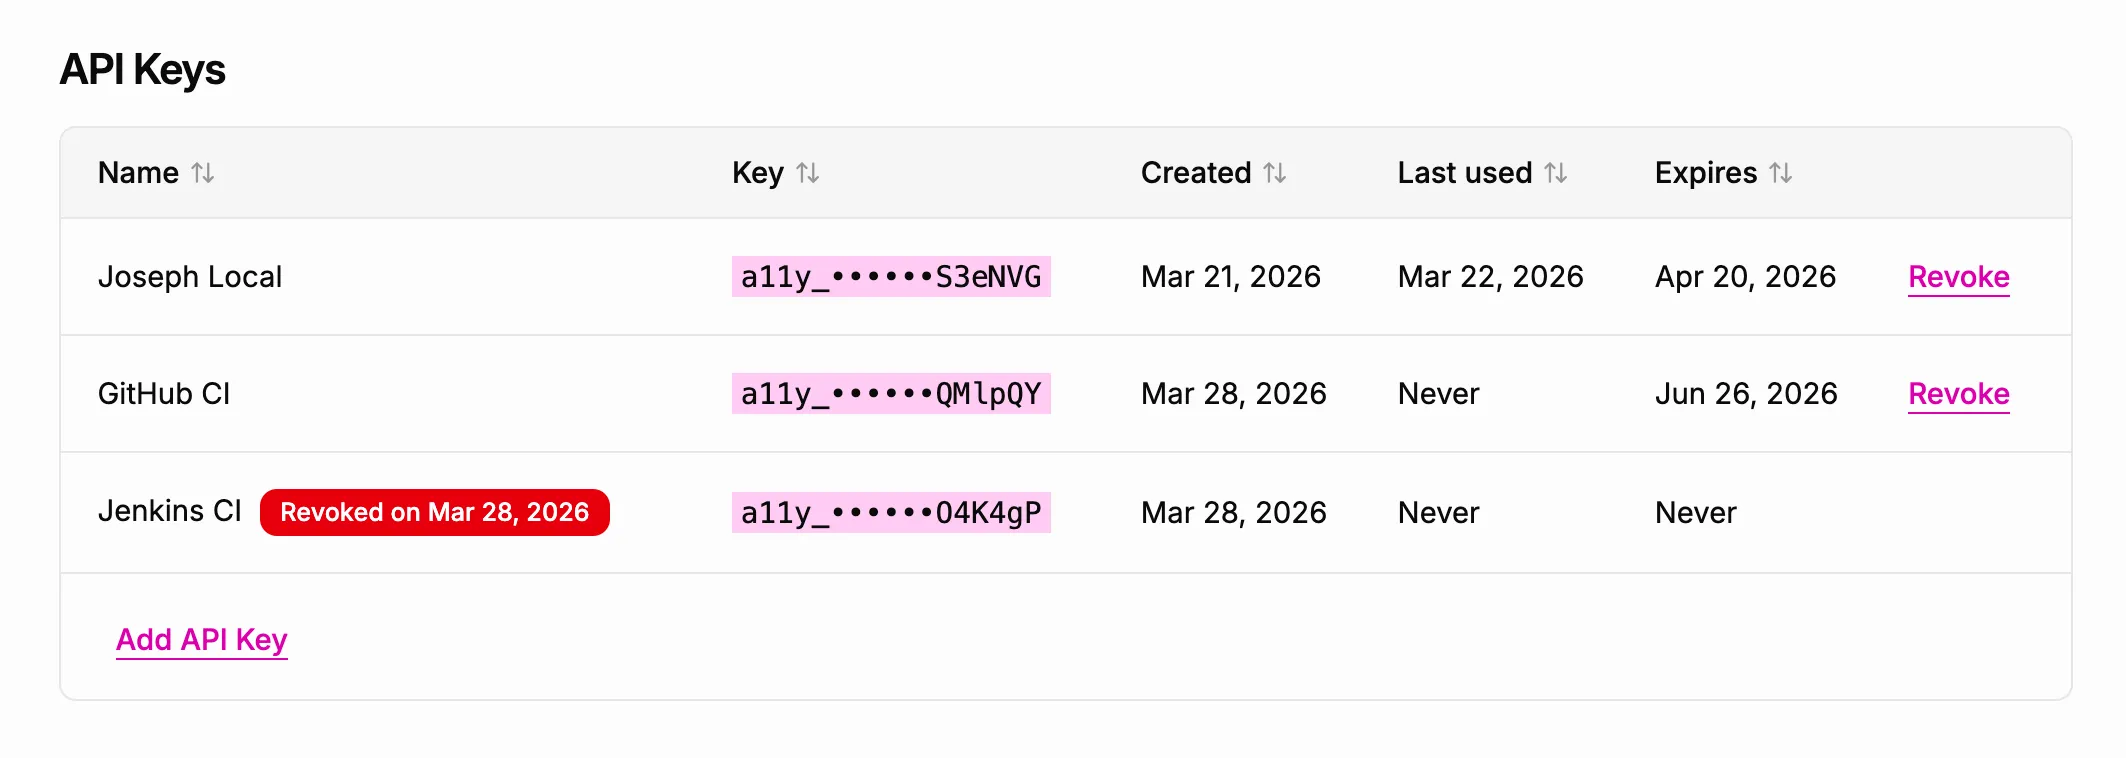
Task: Click the masked key for Joseph Local
Action: coord(891,277)
